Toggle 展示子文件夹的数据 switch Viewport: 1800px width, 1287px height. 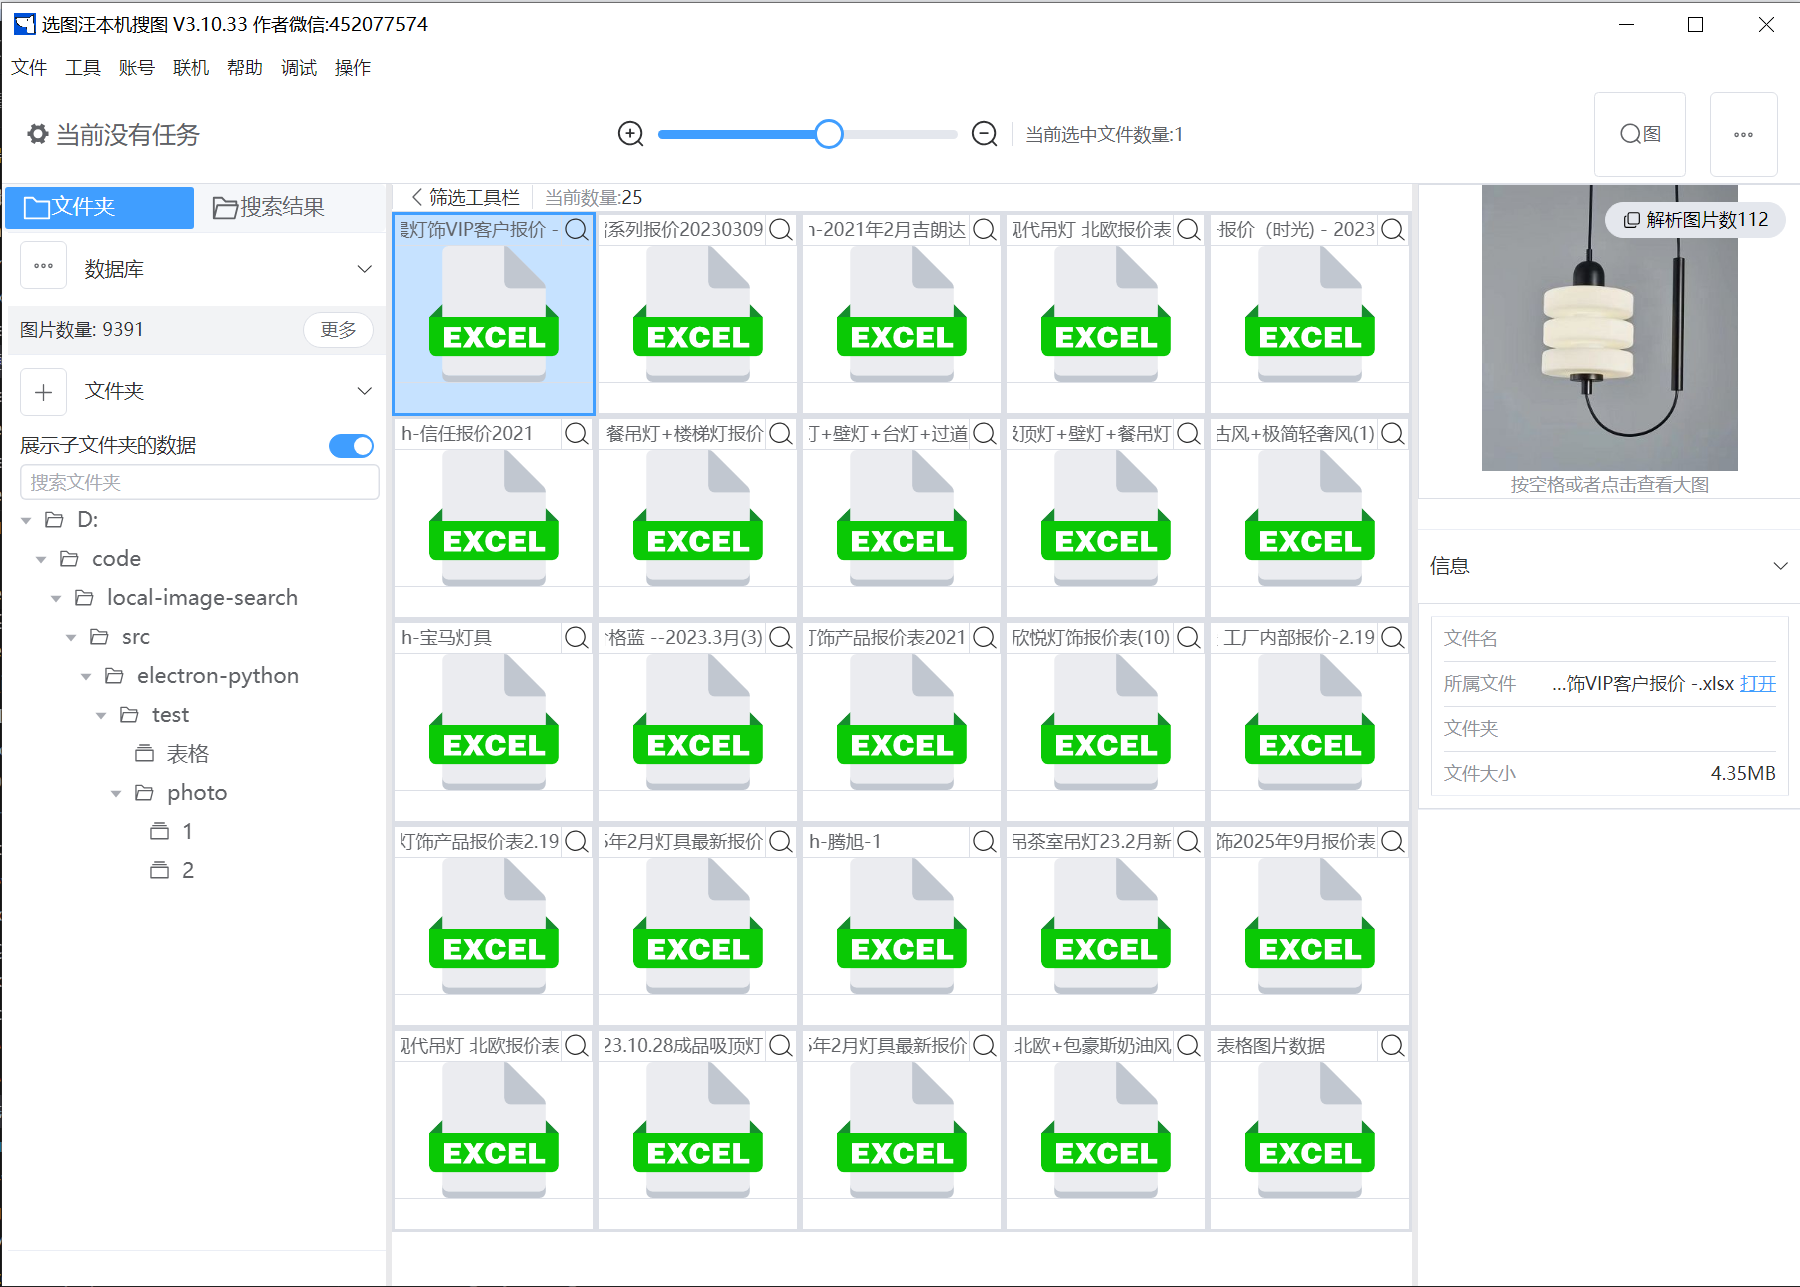[350, 445]
